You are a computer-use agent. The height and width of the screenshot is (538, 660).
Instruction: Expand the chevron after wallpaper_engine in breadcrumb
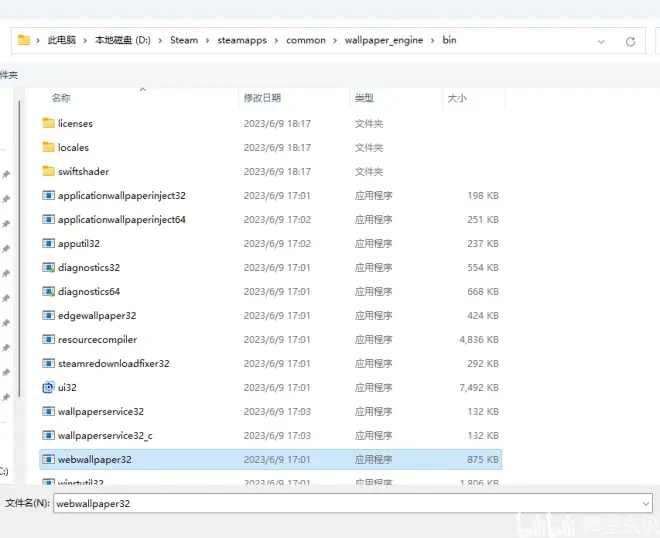pyautogui.click(x=433, y=40)
